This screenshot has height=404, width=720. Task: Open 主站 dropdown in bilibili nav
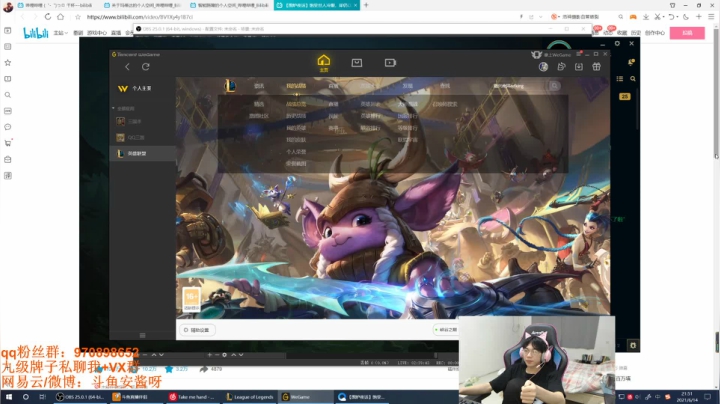point(60,33)
